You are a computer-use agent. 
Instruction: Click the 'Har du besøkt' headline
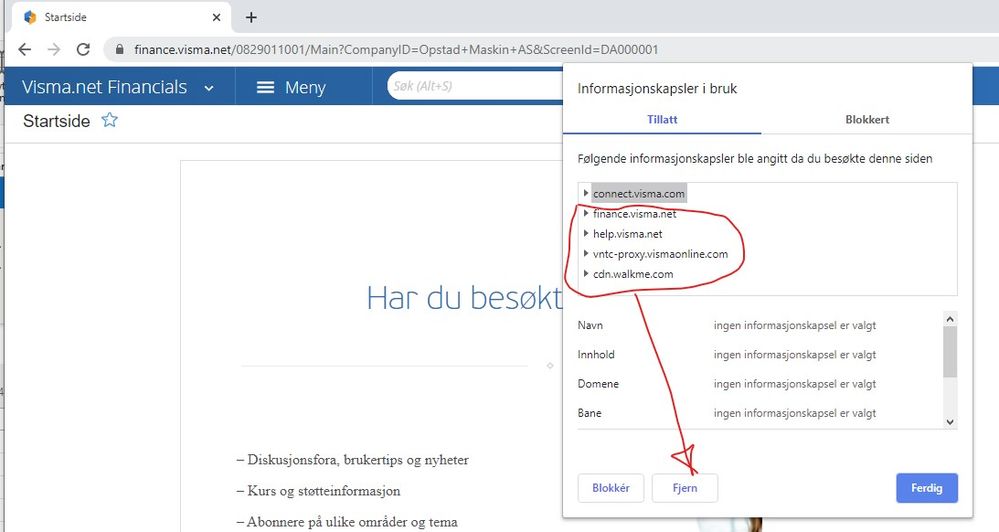464,298
